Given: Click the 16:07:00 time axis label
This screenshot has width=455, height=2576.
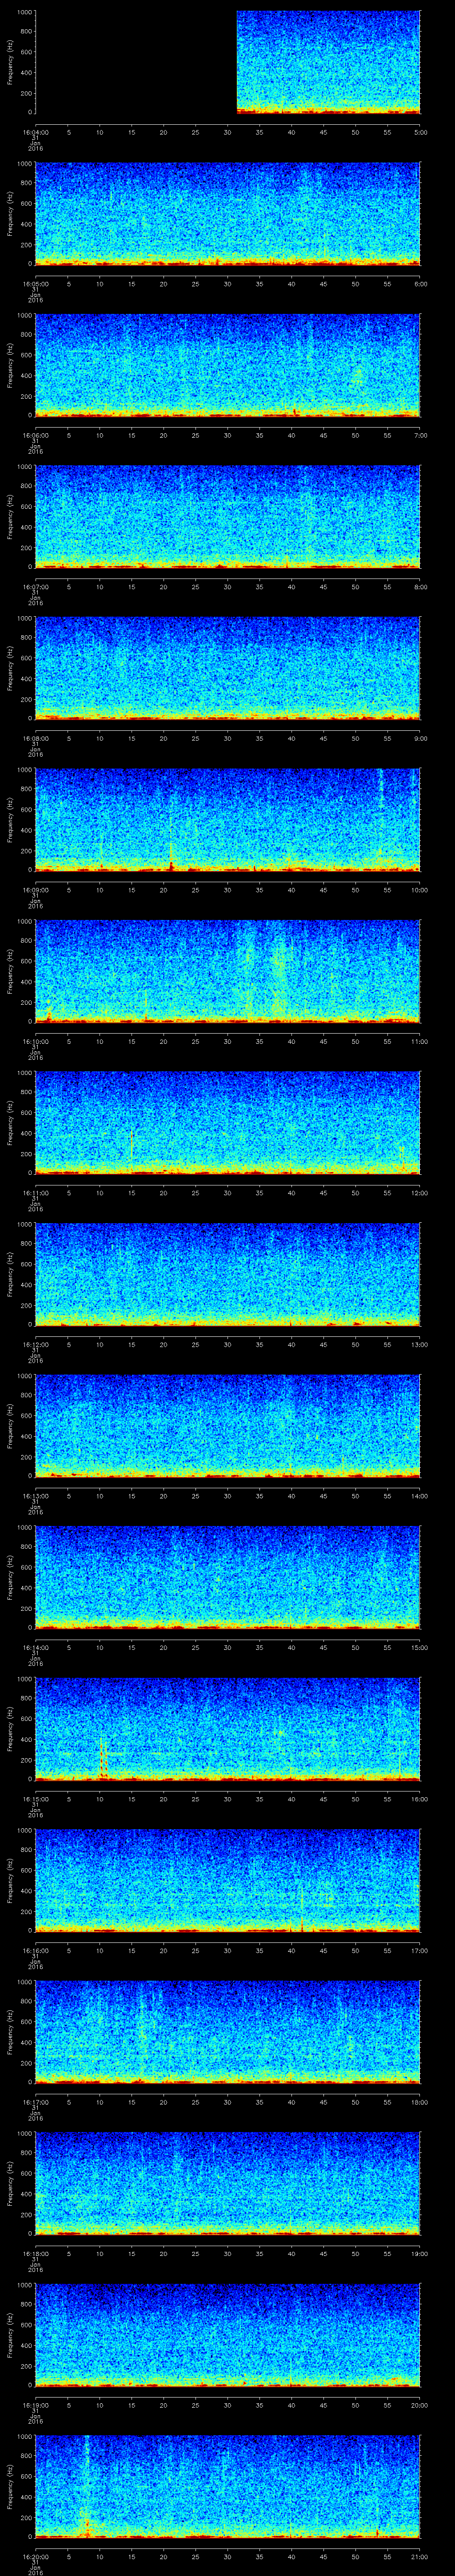Looking at the screenshot, I should coord(35,587).
